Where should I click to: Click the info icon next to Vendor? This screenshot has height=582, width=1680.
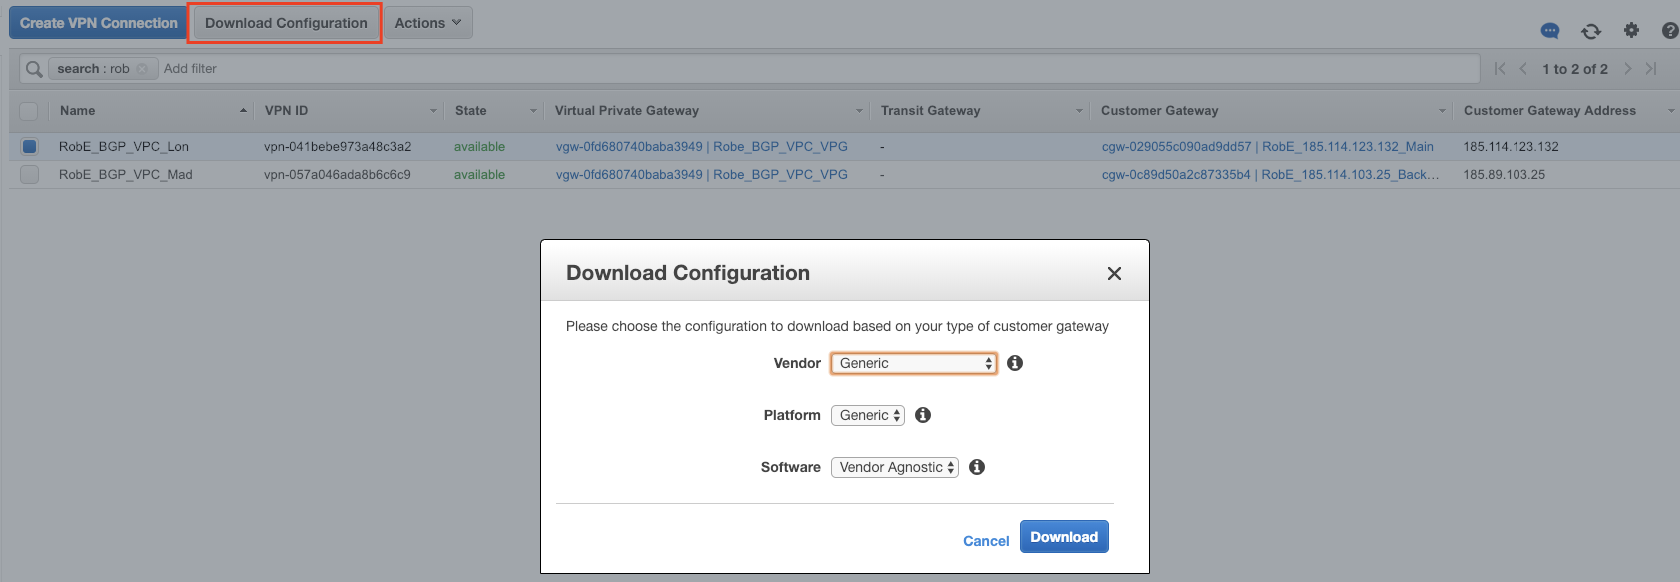click(x=1015, y=363)
